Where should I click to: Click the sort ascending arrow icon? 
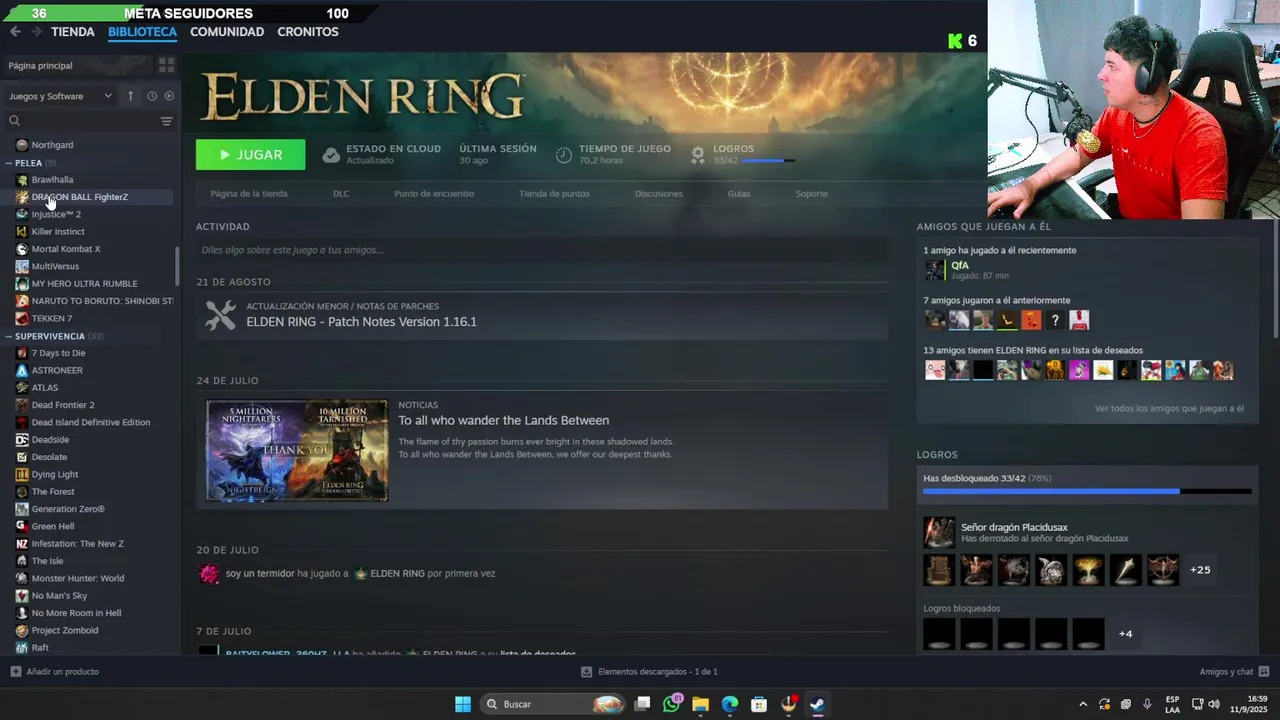(x=130, y=96)
